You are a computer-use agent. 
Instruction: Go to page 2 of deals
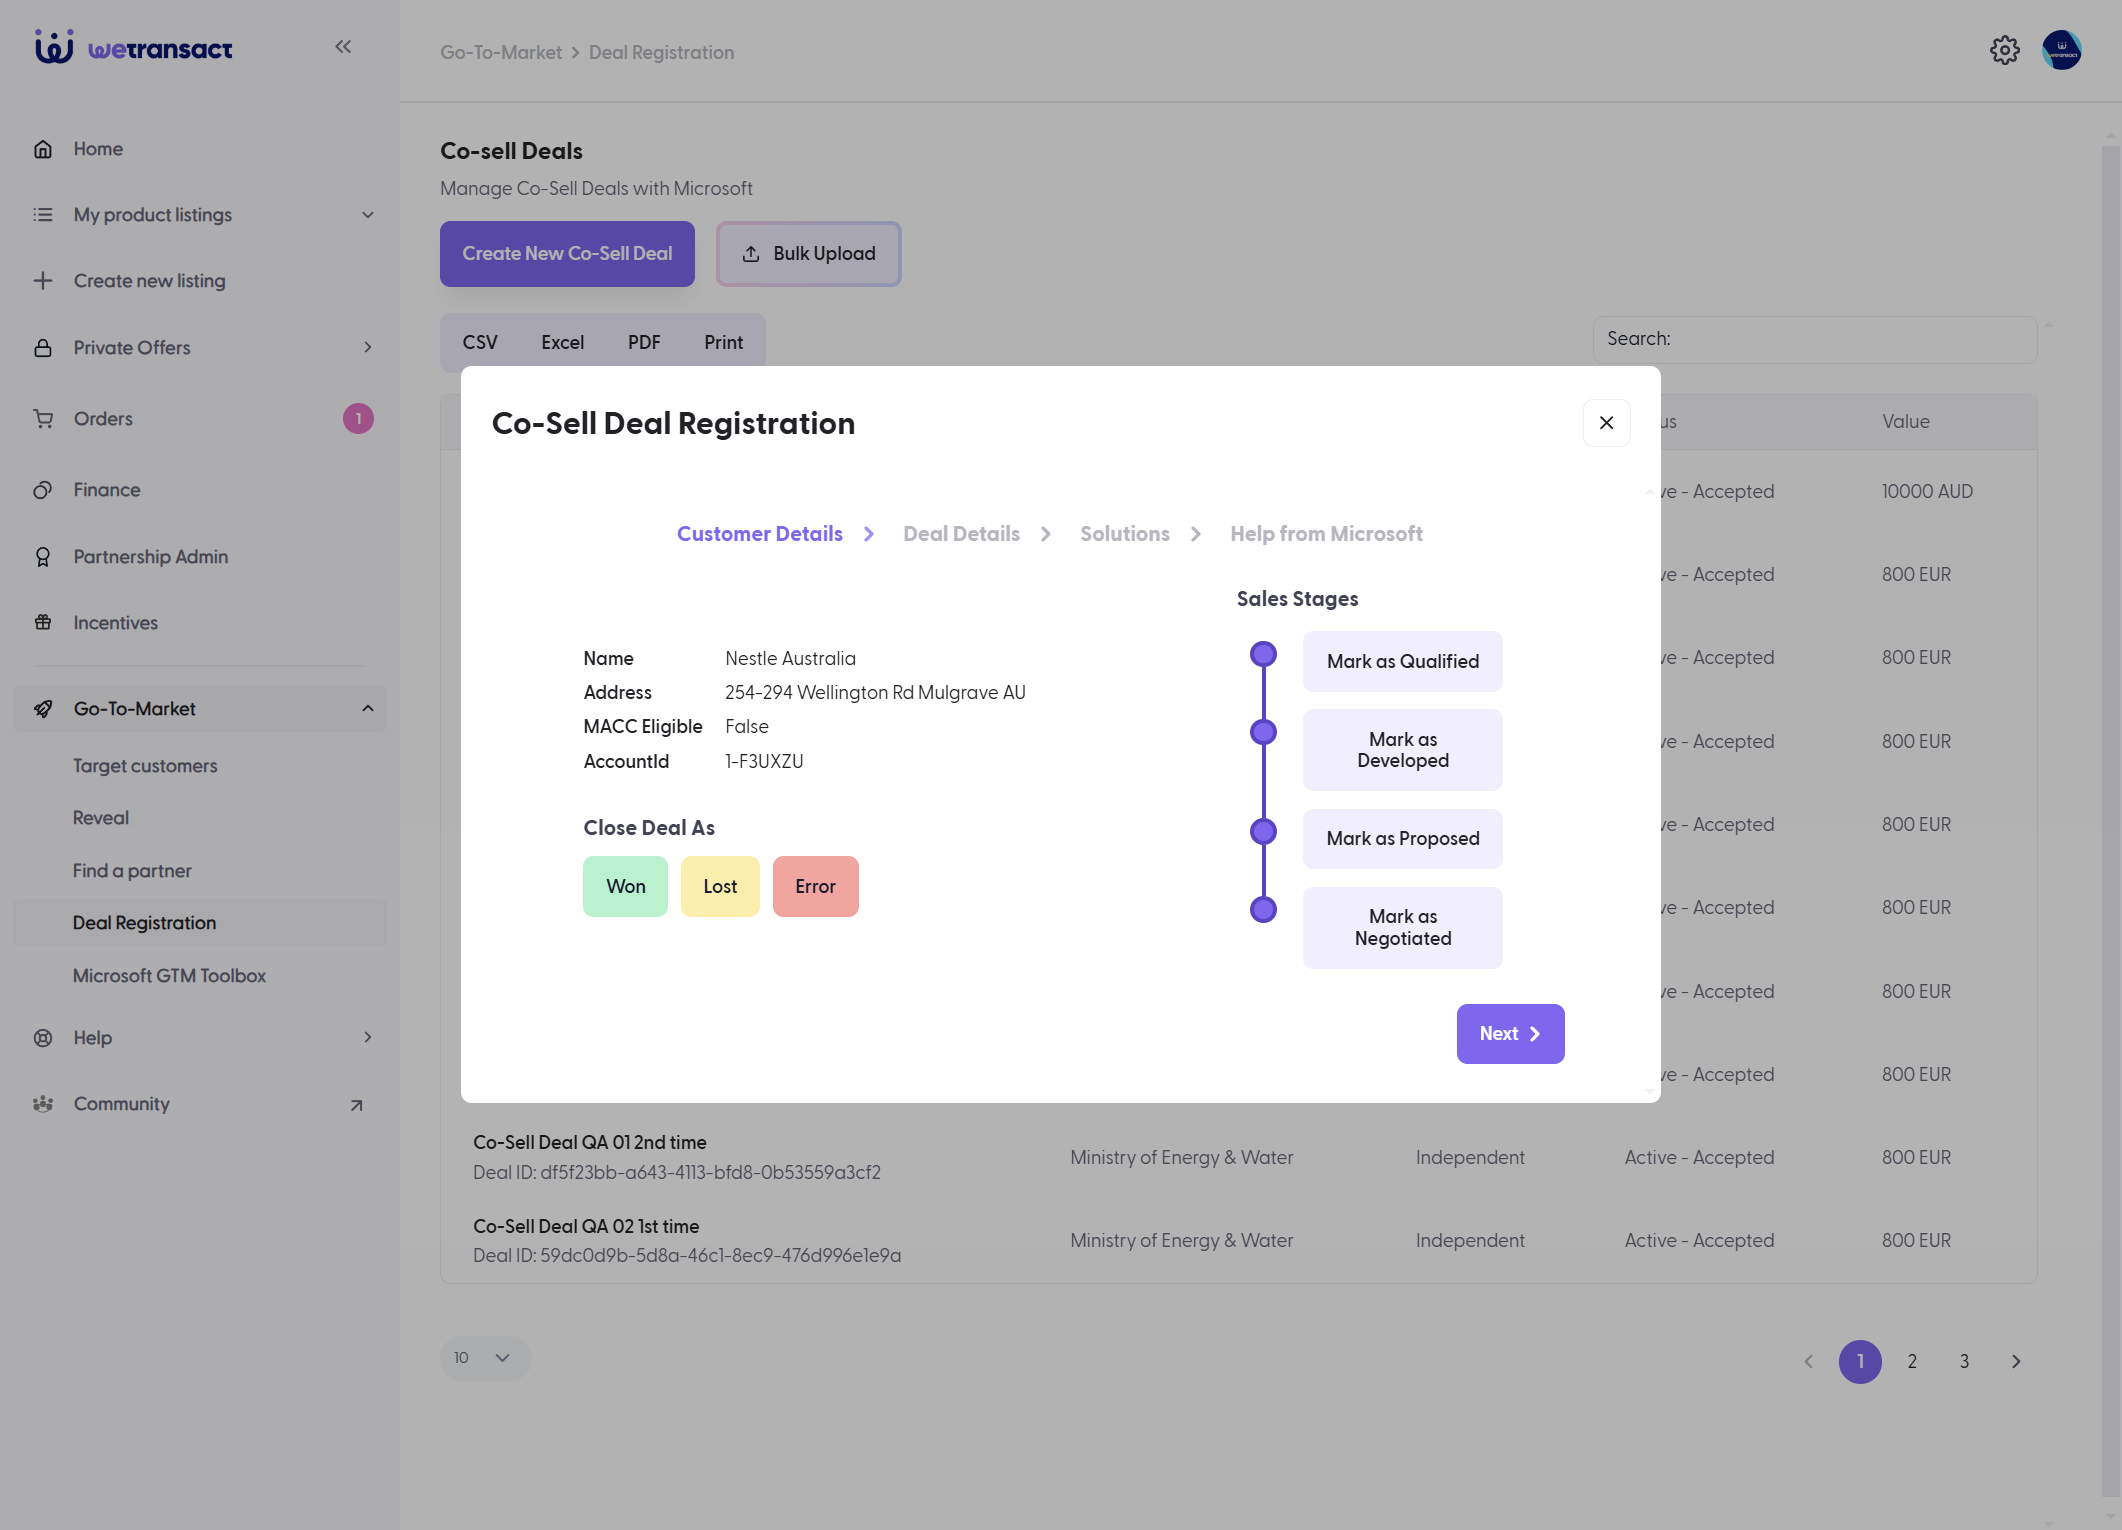click(x=1912, y=1362)
